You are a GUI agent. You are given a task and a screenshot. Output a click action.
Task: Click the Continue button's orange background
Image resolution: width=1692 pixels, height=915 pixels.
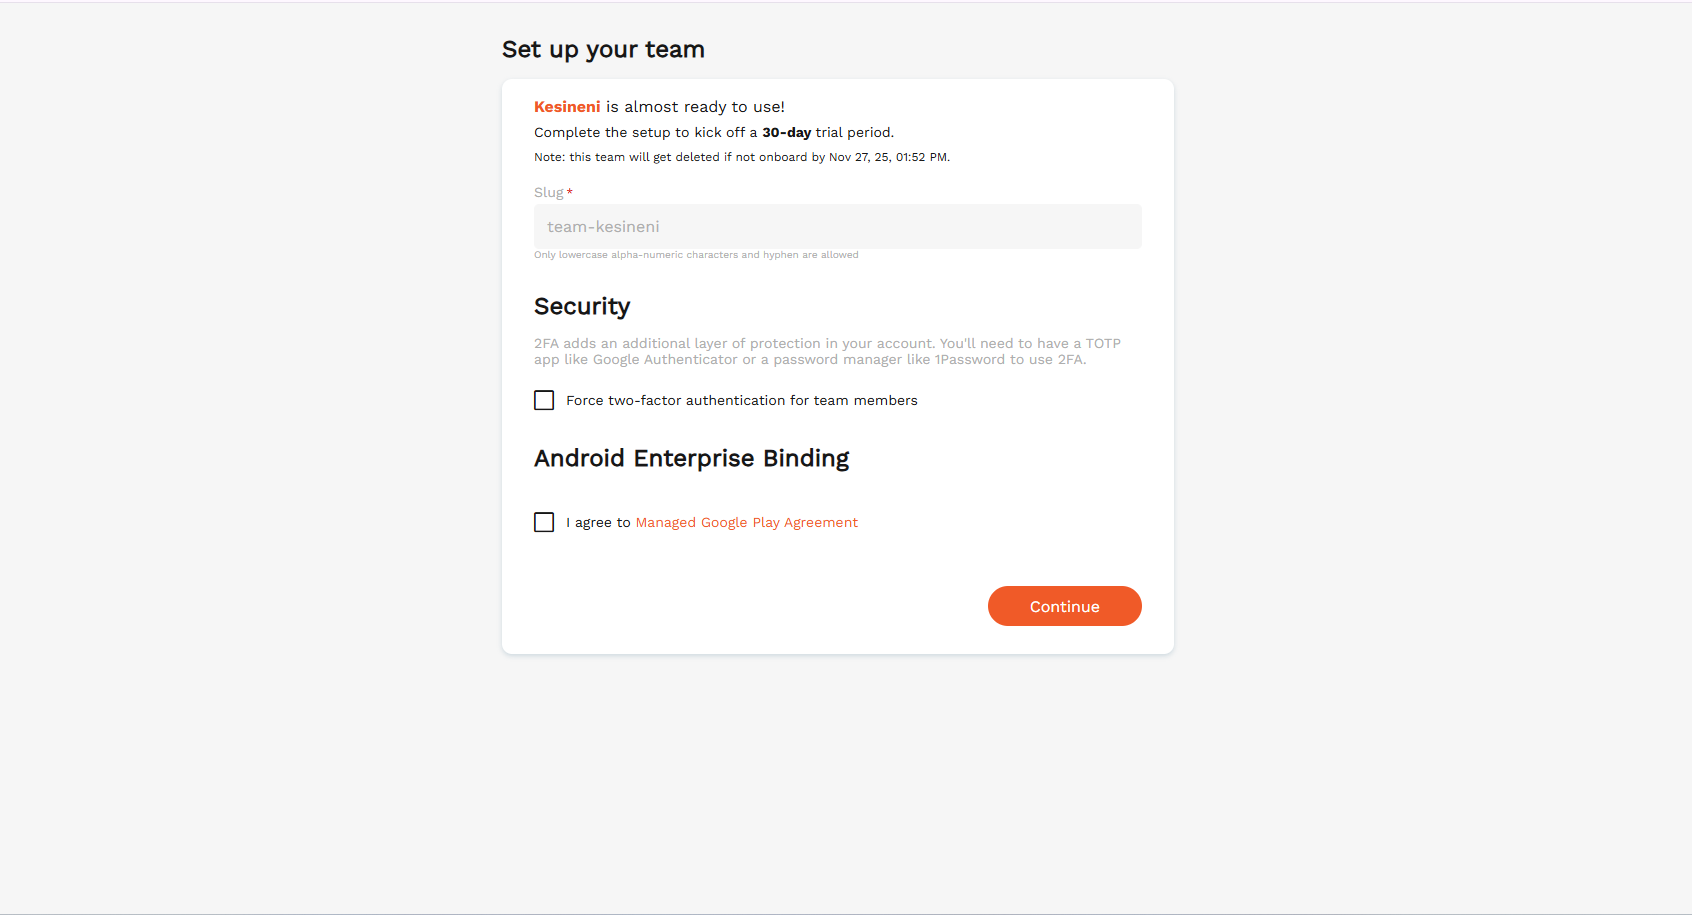coord(1064,605)
